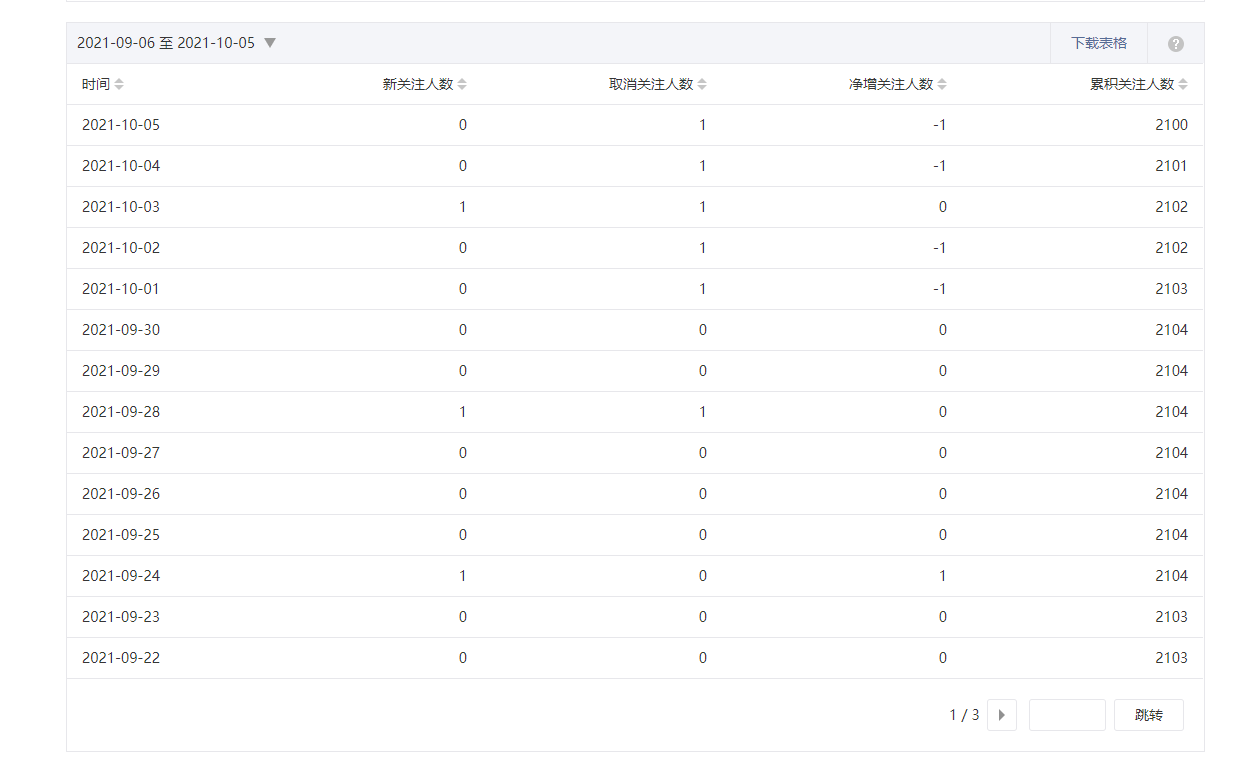This screenshot has height=783, width=1237.
Task: Click the 2021-09-28 row date
Action: pyautogui.click(x=121, y=412)
